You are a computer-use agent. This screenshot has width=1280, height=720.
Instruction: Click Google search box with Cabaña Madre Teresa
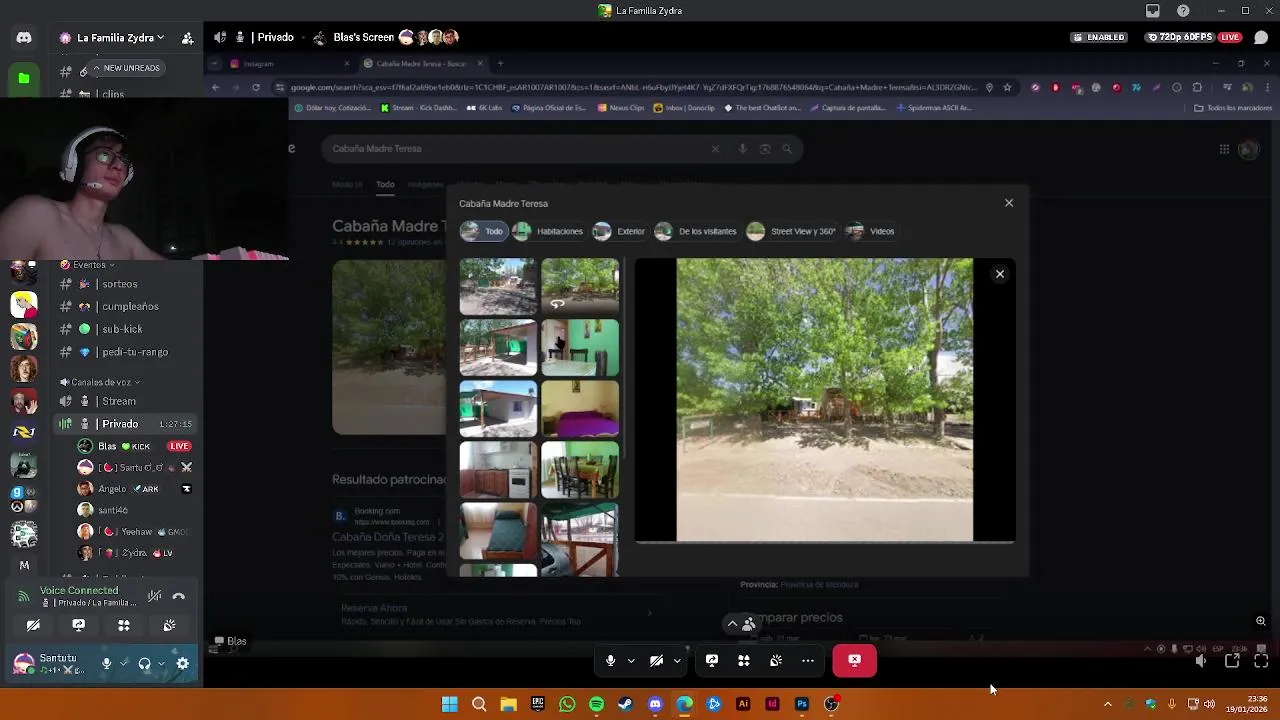click(562, 149)
